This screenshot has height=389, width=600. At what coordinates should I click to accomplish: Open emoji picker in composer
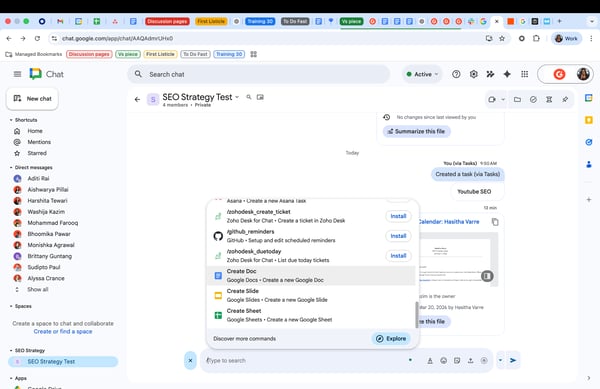[x=443, y=360]
